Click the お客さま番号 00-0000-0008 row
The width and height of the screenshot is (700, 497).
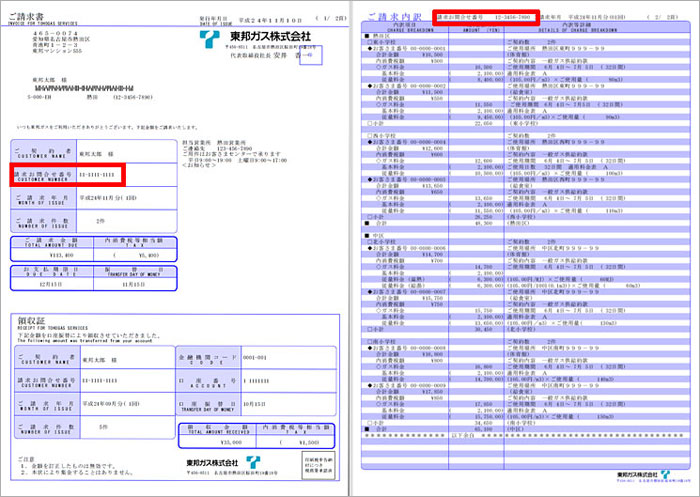[x=525, y=348]
